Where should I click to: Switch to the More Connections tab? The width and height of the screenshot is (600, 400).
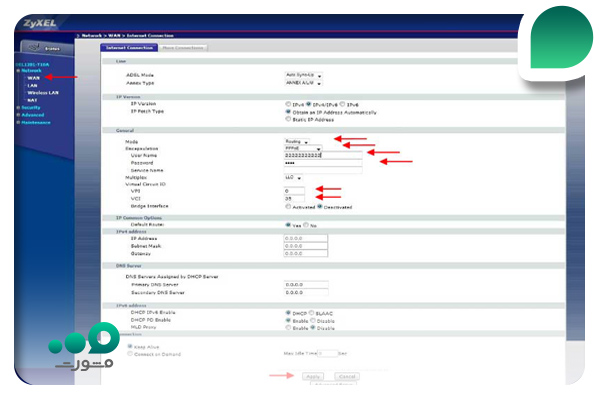click(183, 48)
